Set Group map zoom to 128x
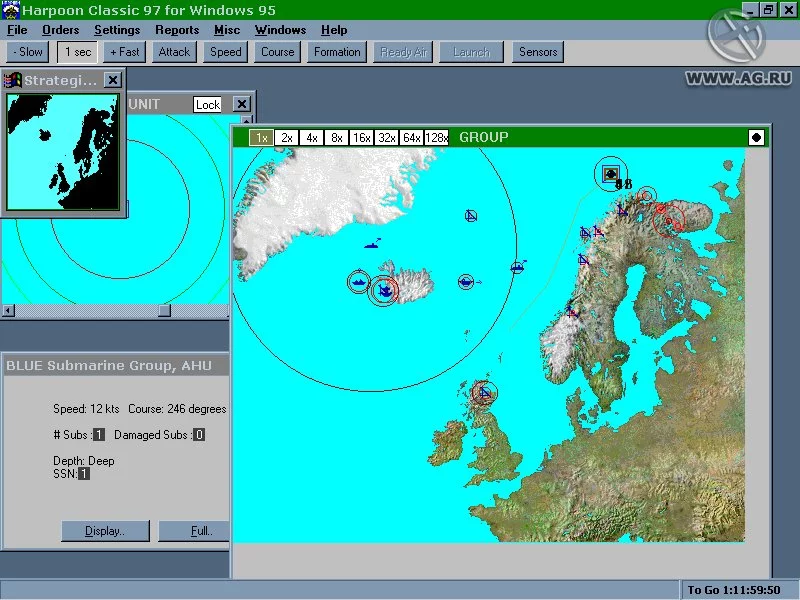 [x=437, y=138]
